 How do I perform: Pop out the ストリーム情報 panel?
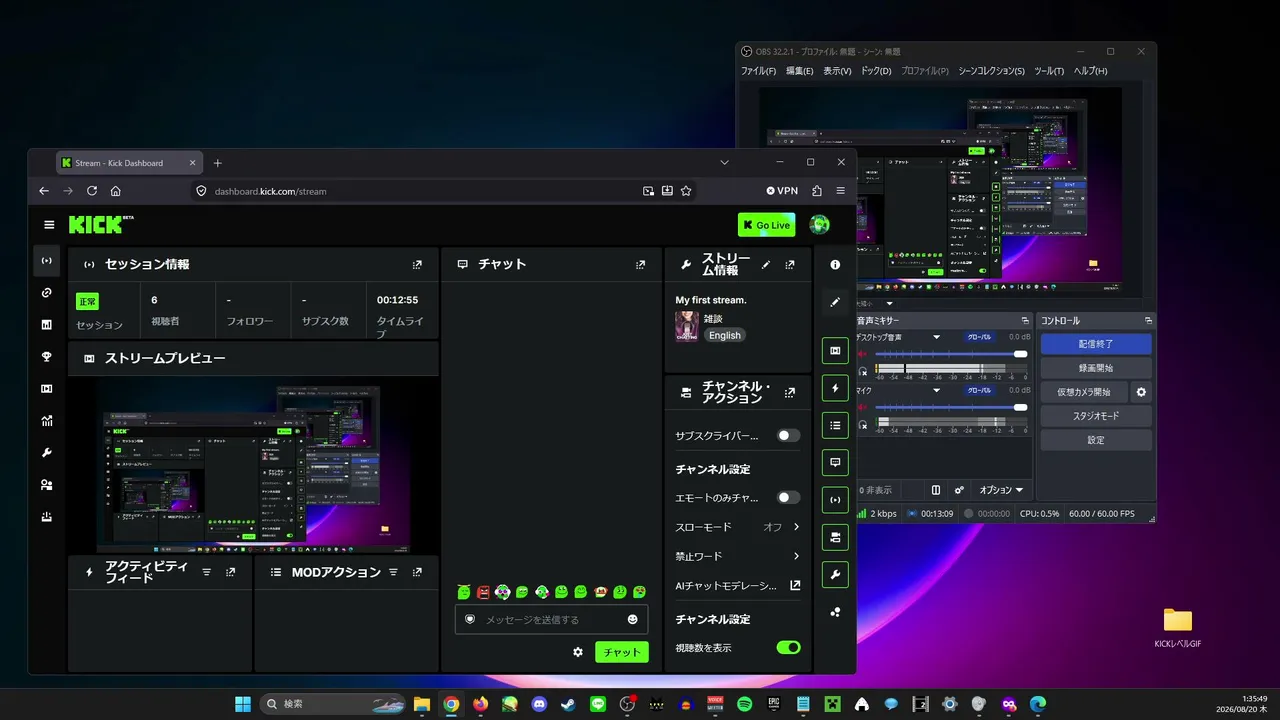tap(790, 265)
